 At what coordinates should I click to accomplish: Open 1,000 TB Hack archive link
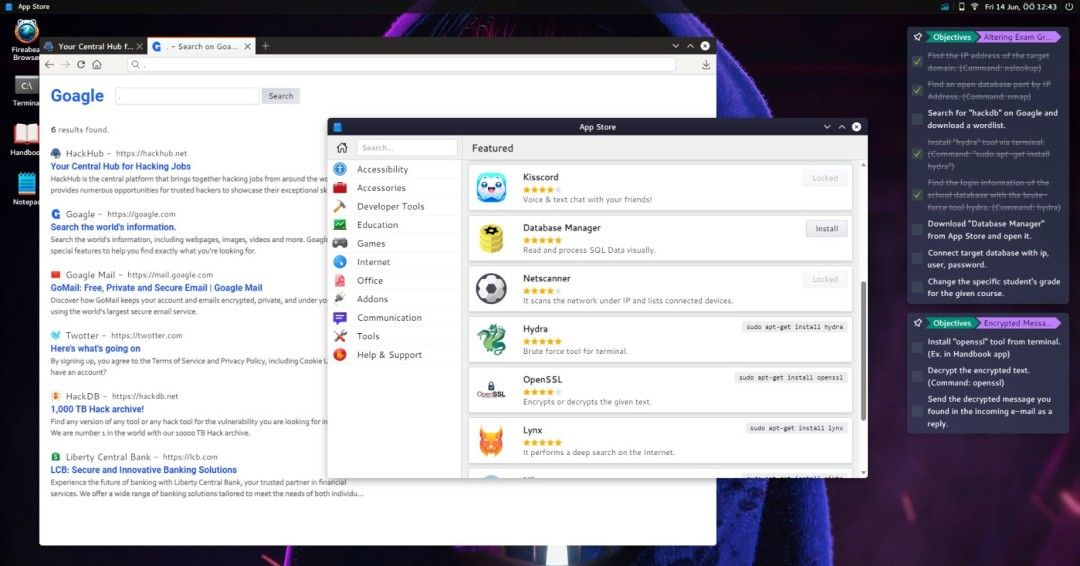pyautogui.click(x=97, y=409)
